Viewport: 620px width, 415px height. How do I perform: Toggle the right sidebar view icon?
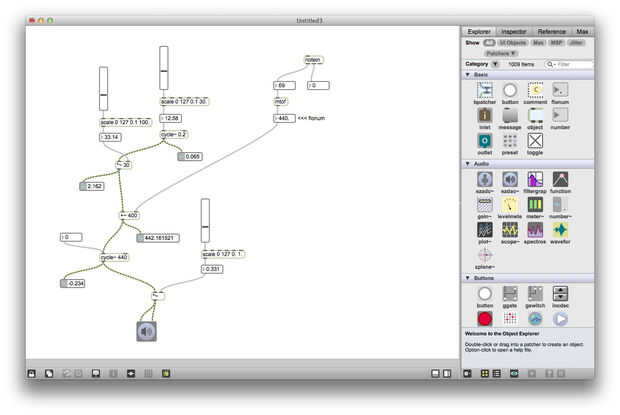pos(447,373)
